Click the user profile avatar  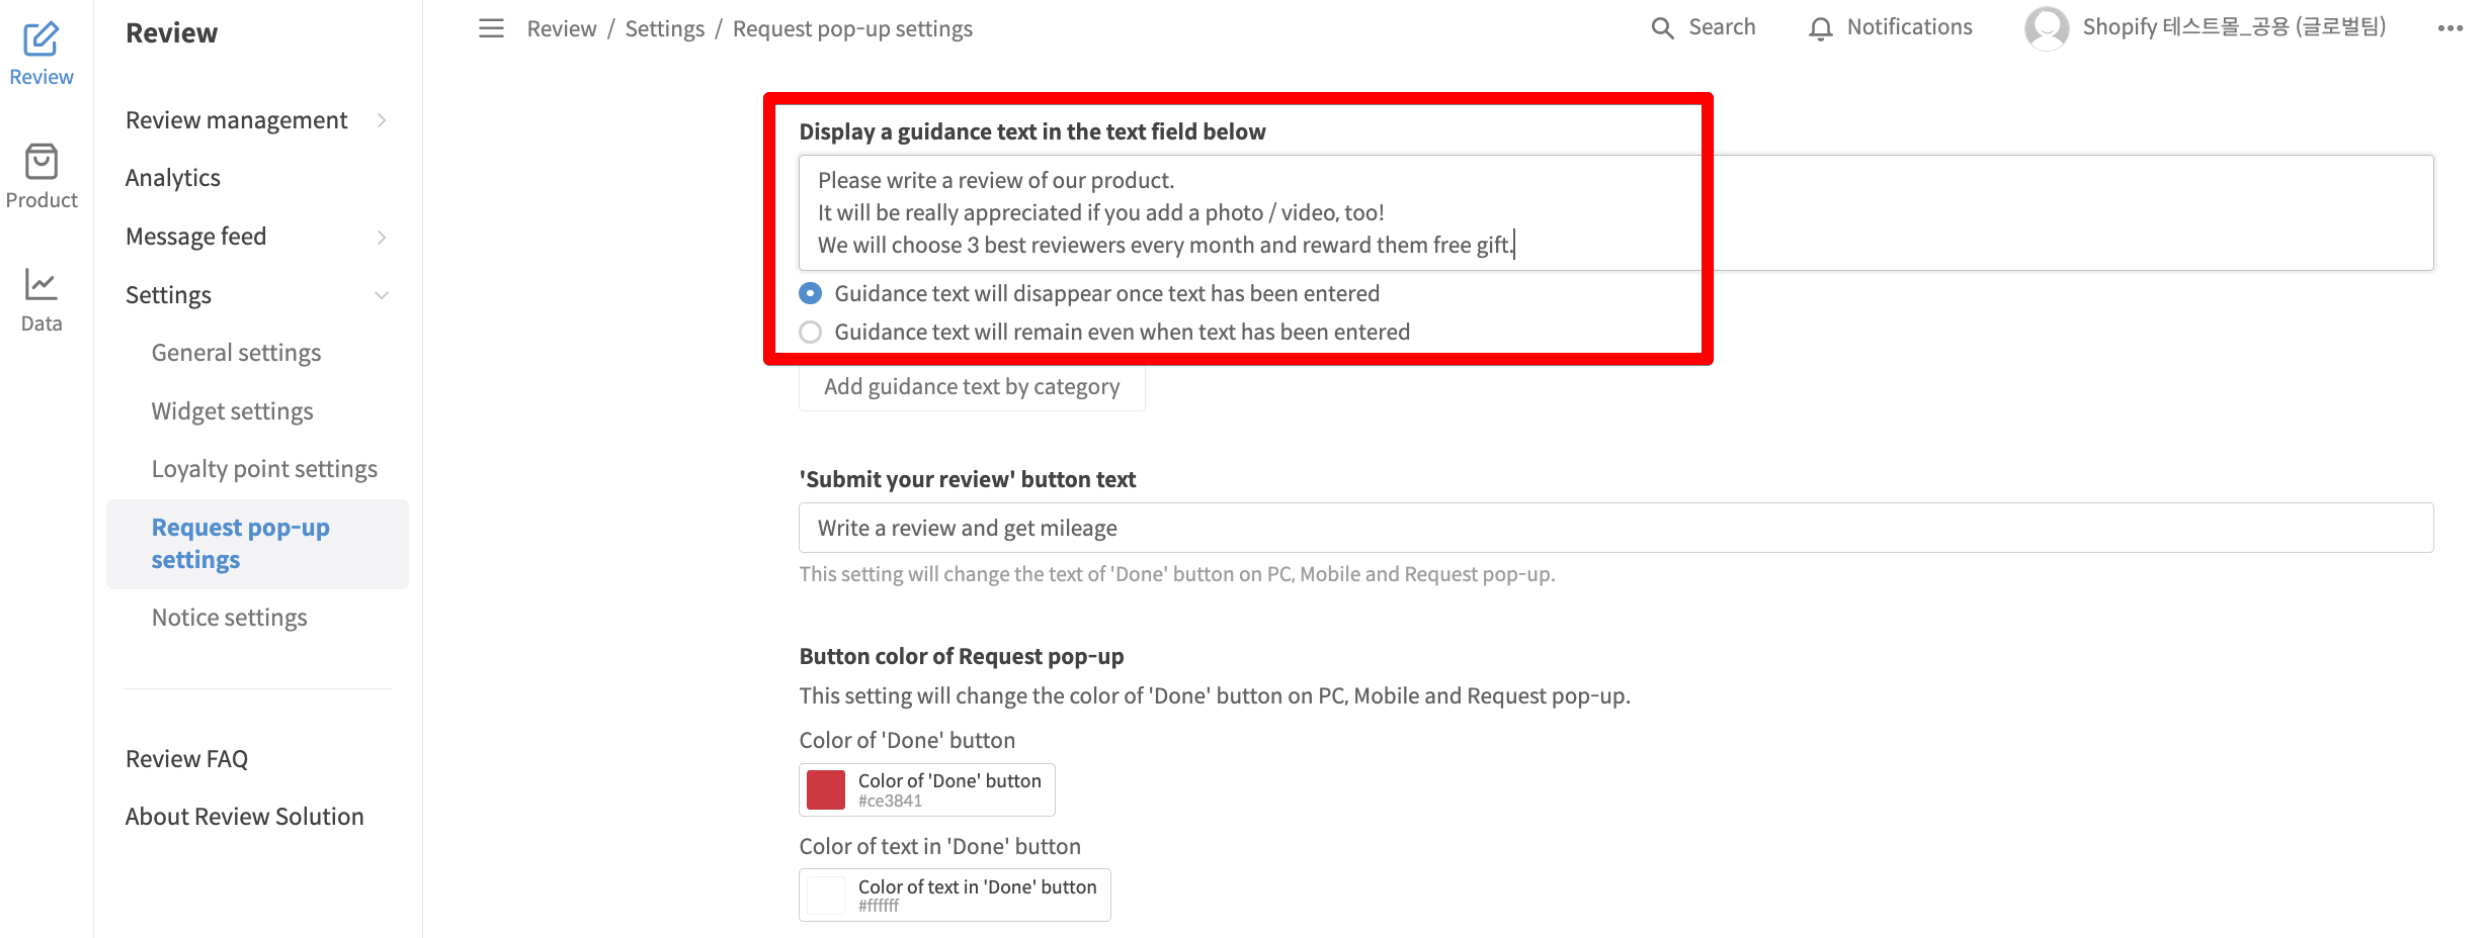2045,28
